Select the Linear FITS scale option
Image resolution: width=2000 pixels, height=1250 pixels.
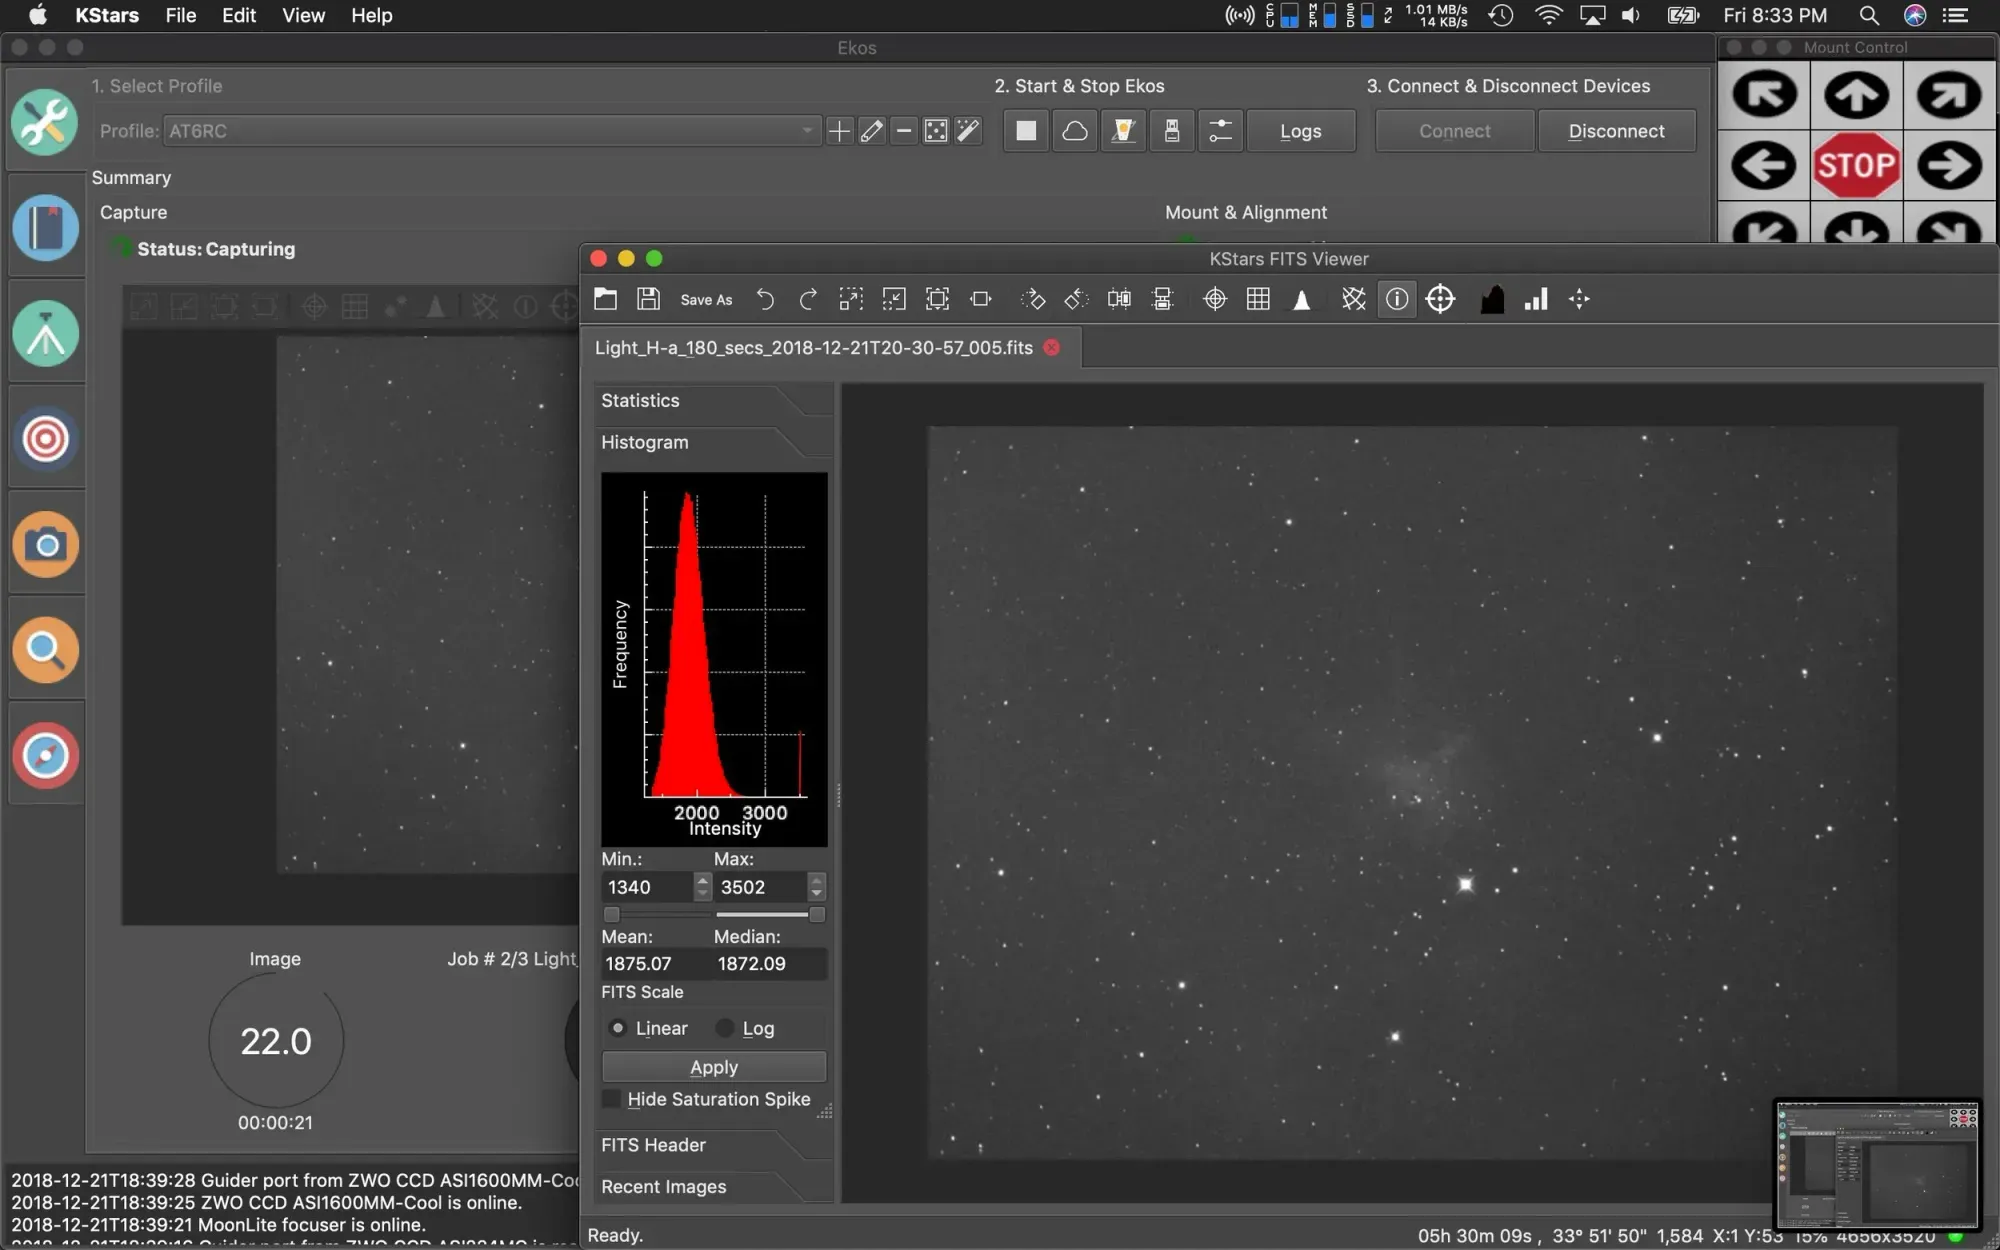point(618,1028)
